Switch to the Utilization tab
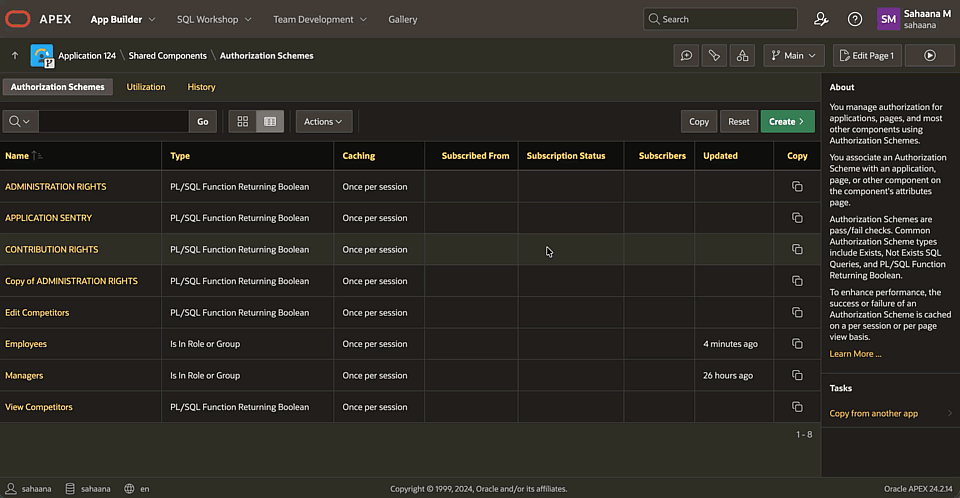 coord(146,87)
